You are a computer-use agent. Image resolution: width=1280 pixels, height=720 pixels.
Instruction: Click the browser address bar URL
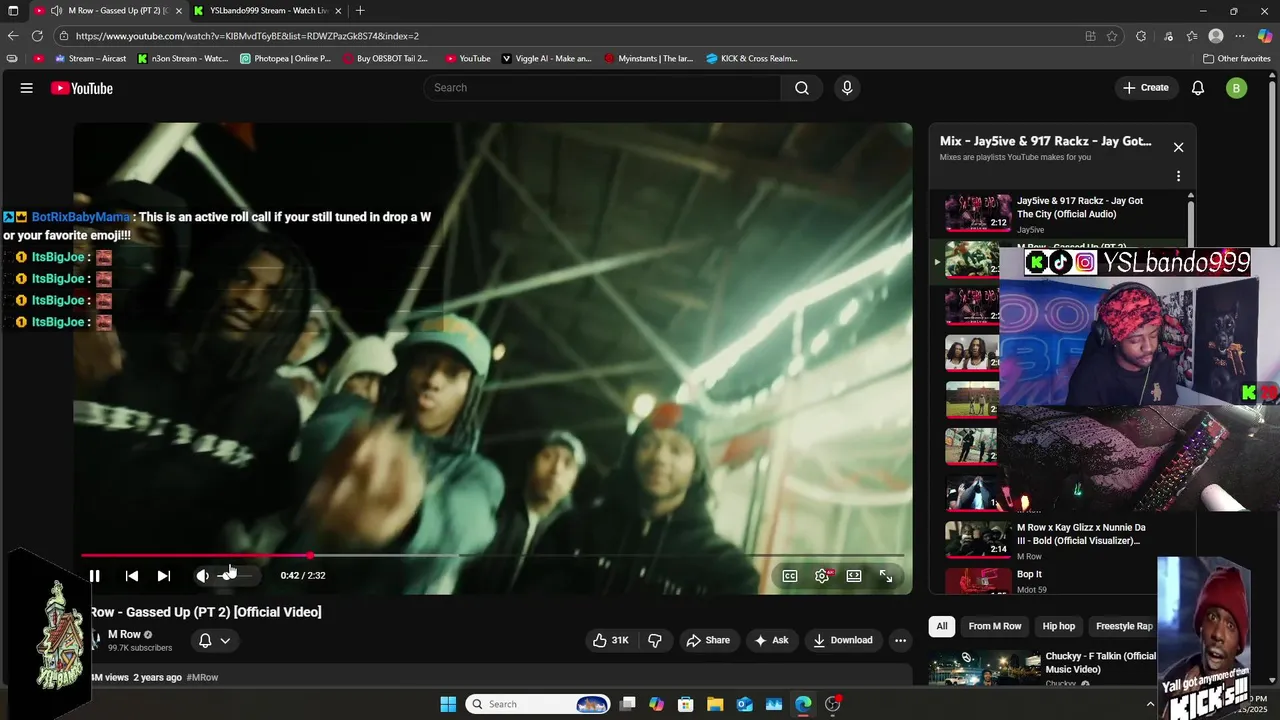[247, 36]
